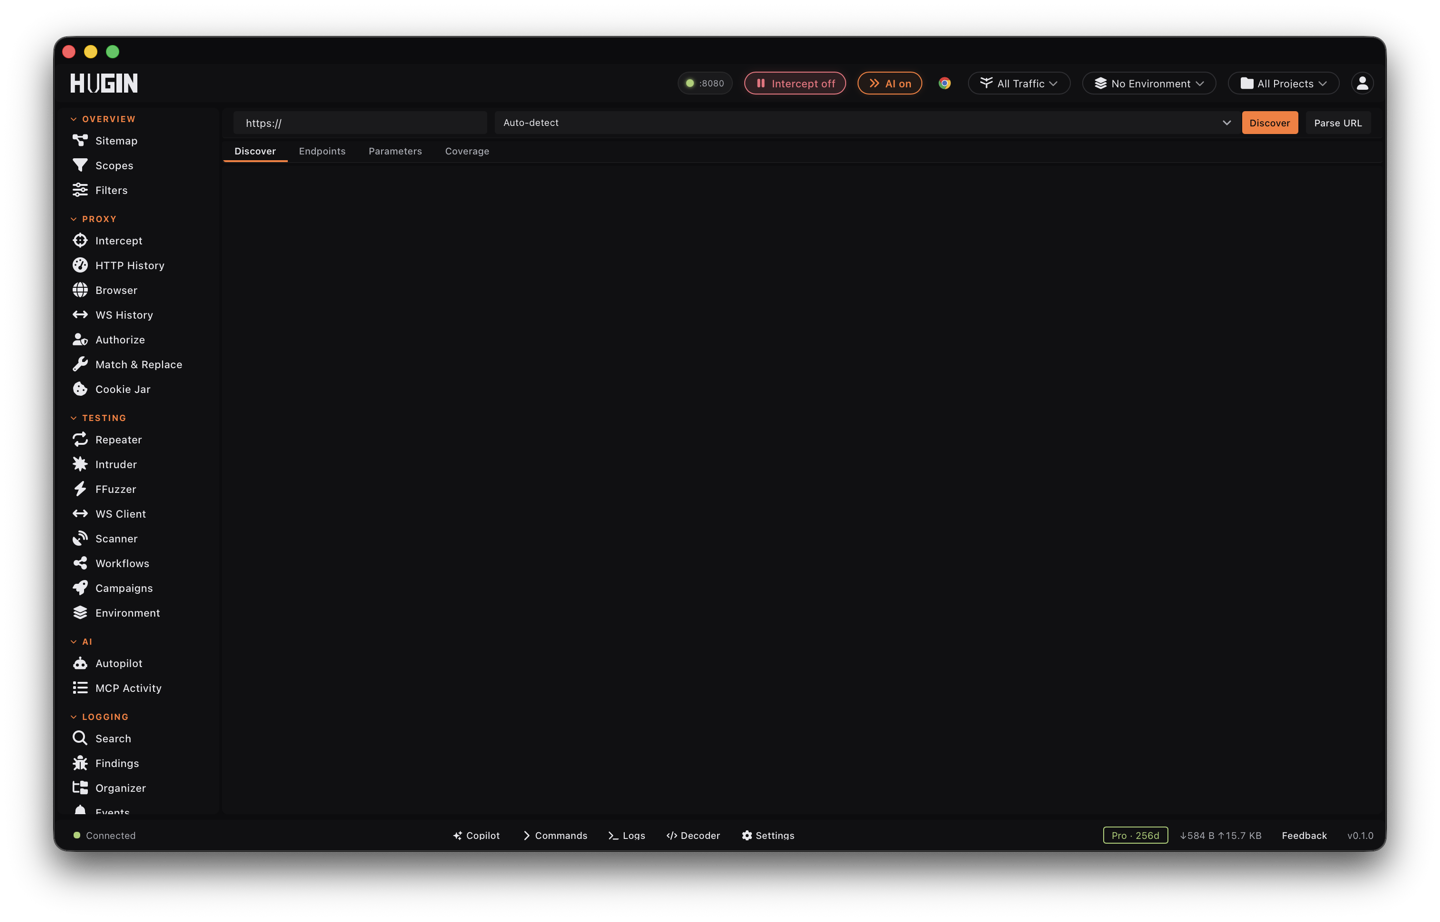Open the All Projects dropdown
The width and height of the screenshot is (1440, 922).
coord(1283,83)
